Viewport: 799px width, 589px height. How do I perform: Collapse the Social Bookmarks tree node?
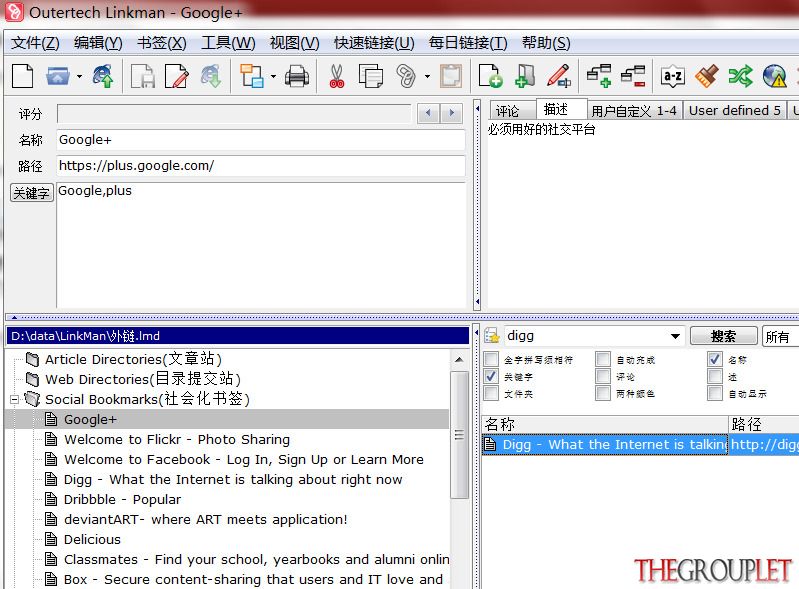[x=14, y=399]
